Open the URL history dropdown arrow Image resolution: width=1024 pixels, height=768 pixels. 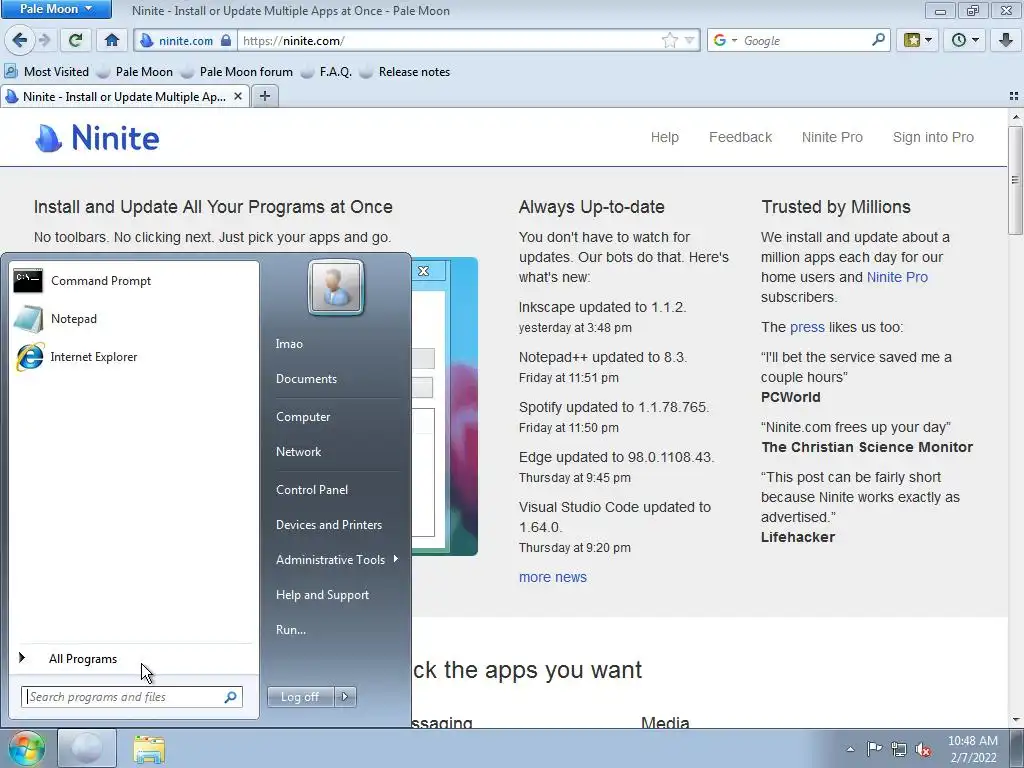pyautogui.click(x=689, y=40)
